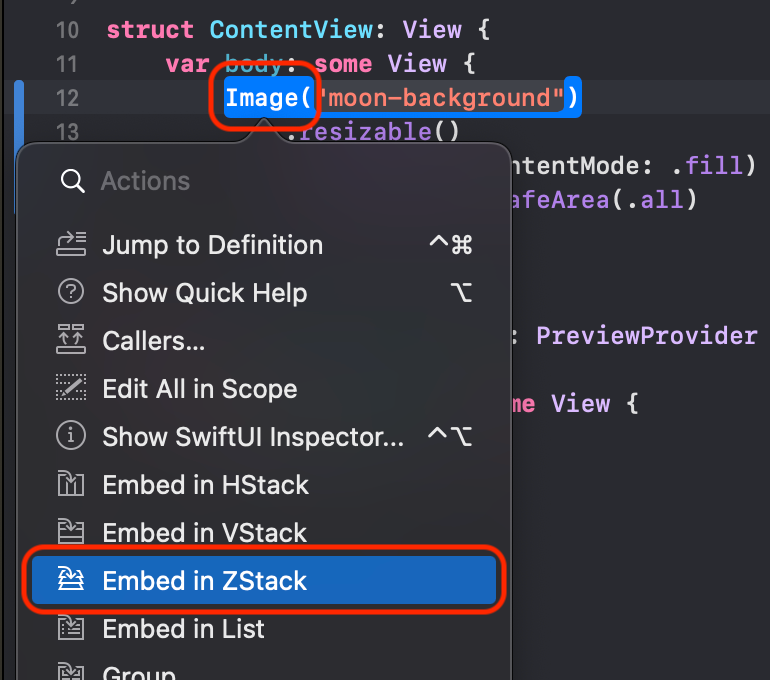770x680 pixels.
Task: Click the Embed in HStack icon
Action: pyautogui.click(x=71, y=483)
